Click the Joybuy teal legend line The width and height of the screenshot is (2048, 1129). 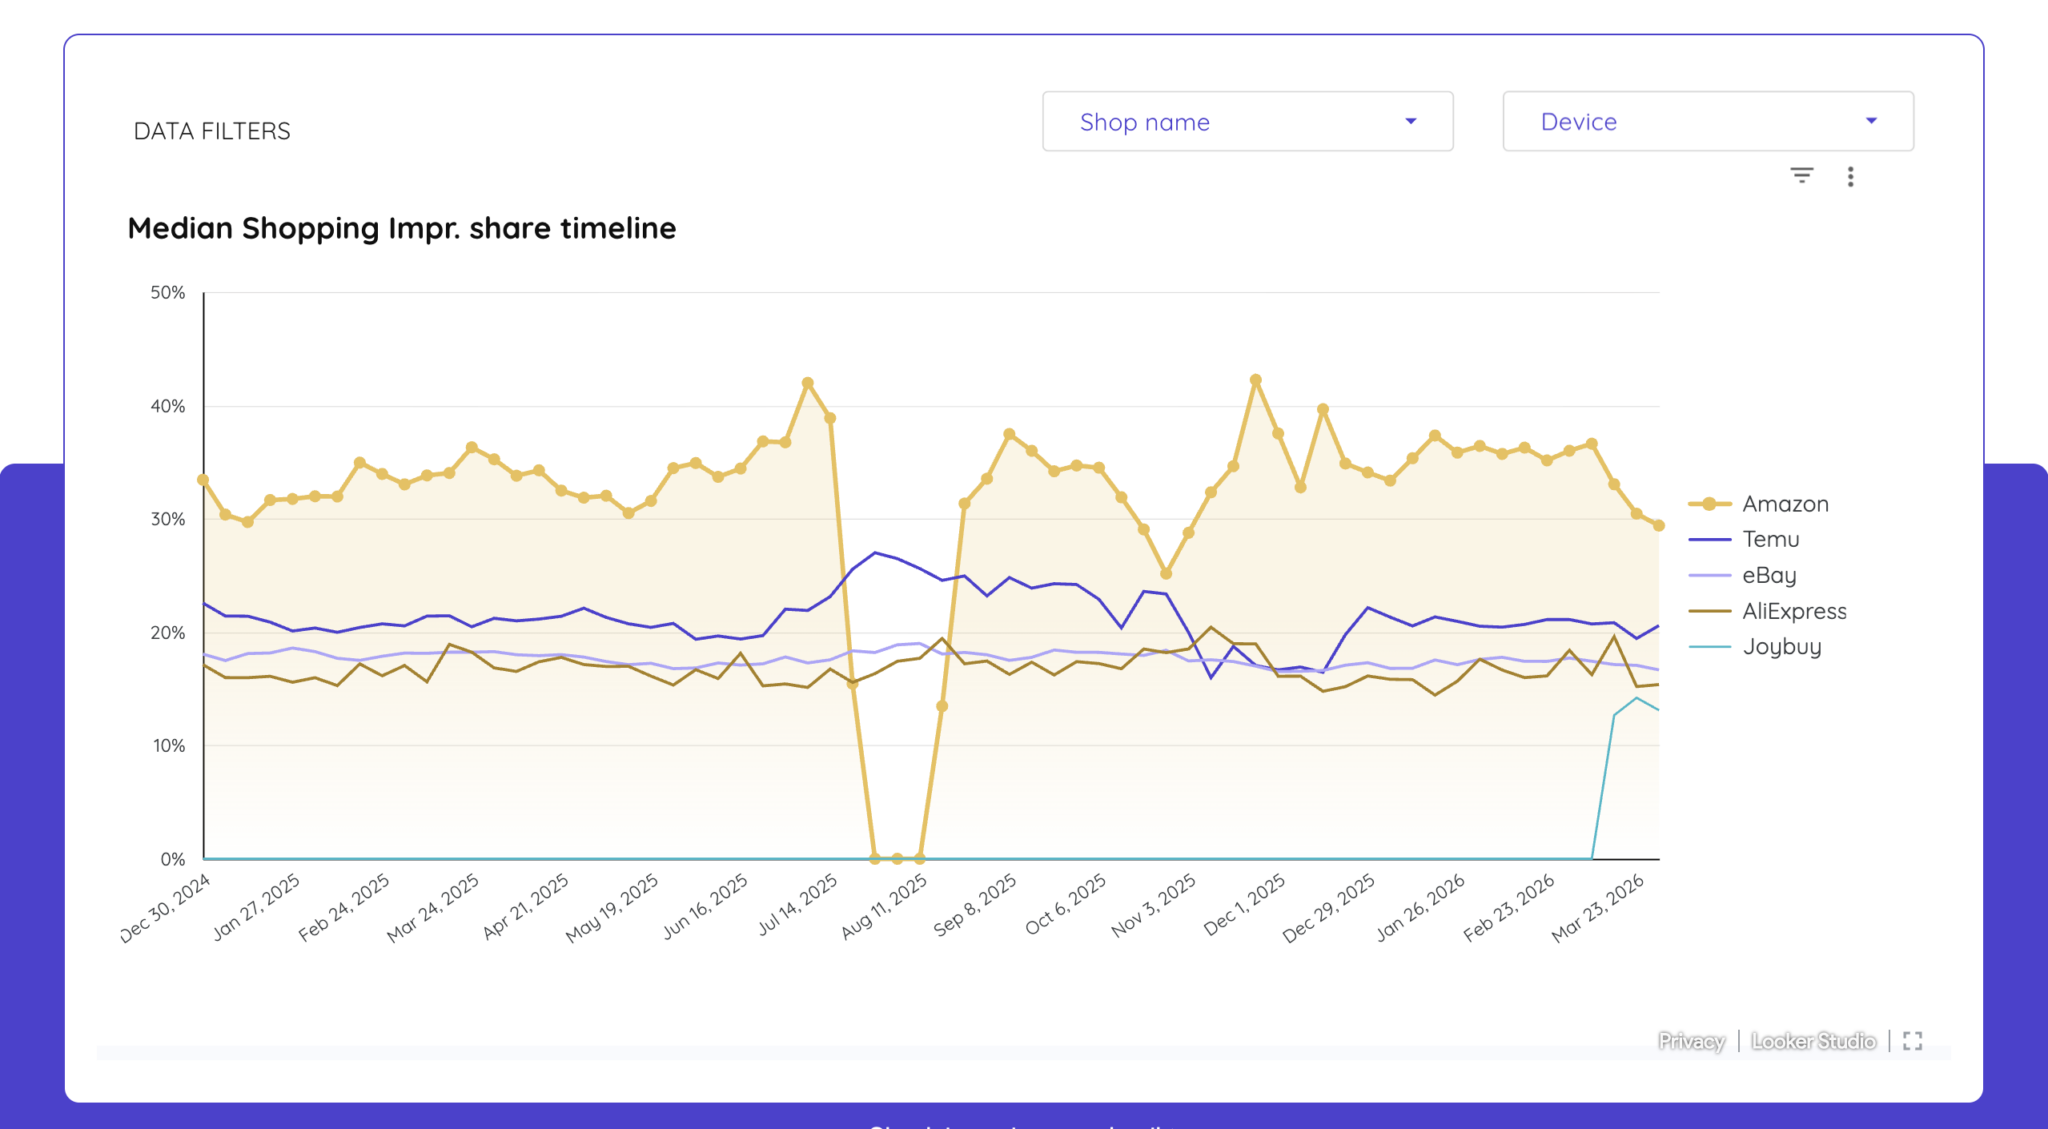click(1710, 647)
